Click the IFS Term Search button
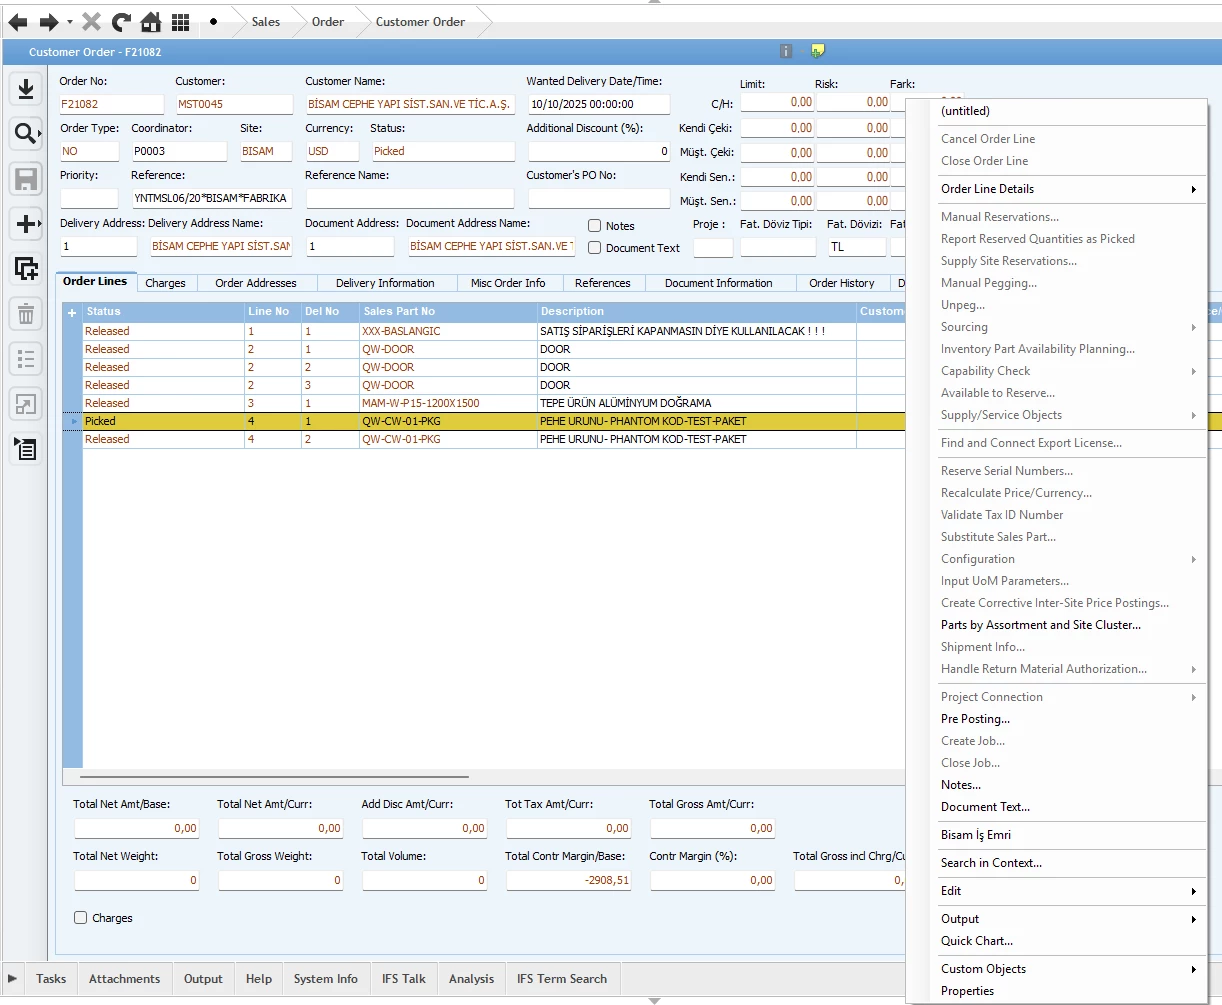Viewport: 1222px width, 1005px height. pos(561,979)
